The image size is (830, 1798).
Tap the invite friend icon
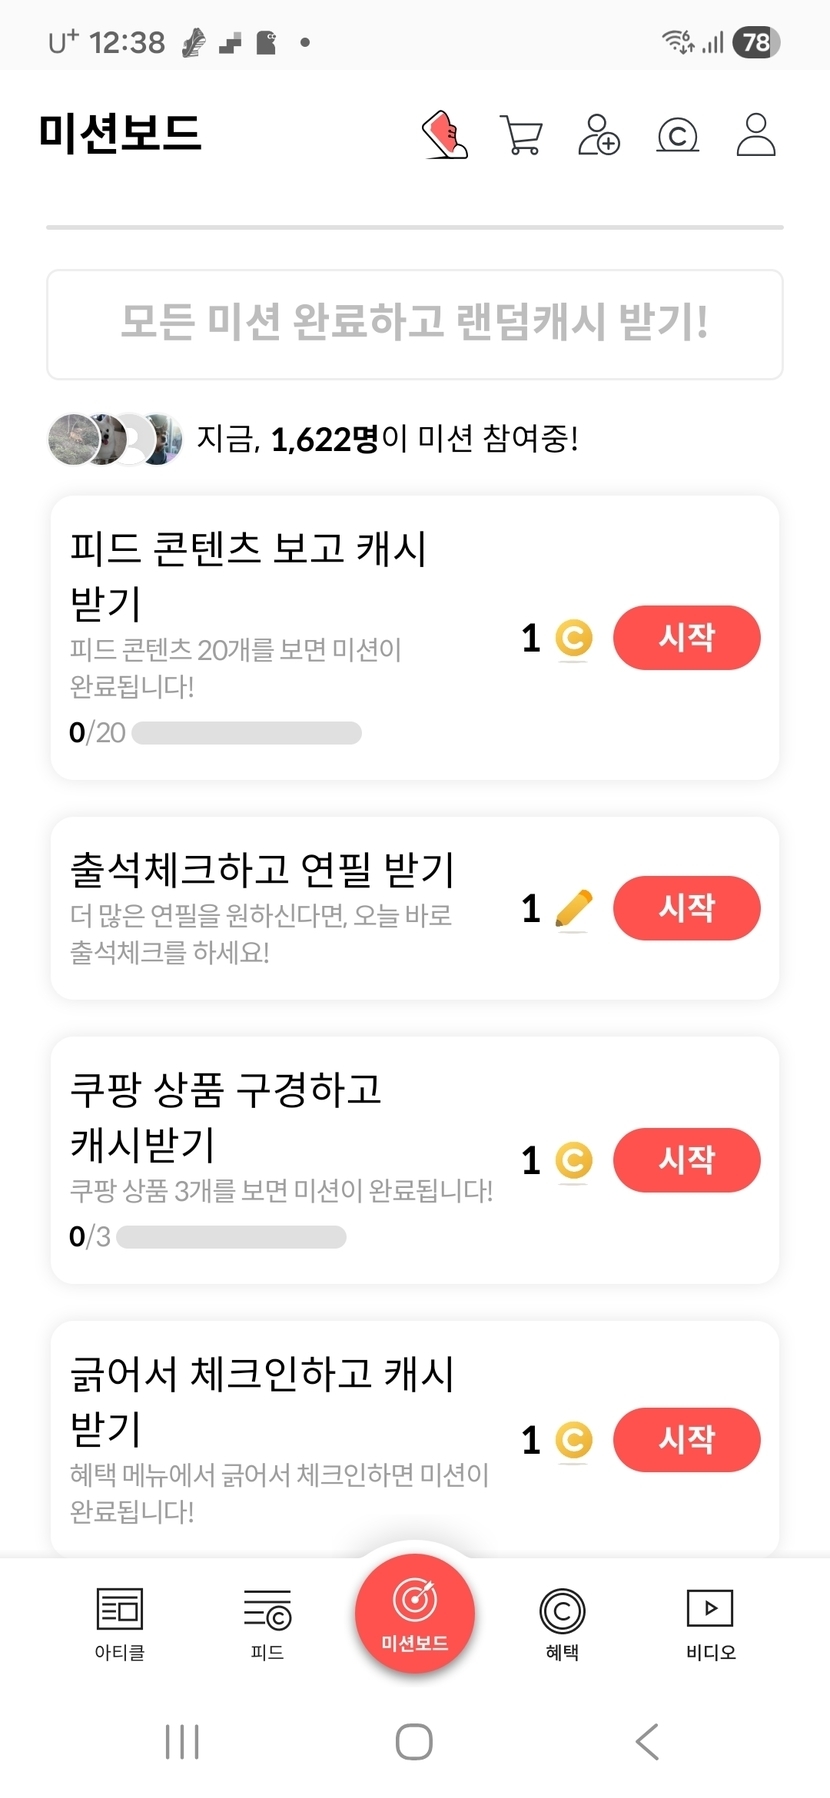pos(599,135)
